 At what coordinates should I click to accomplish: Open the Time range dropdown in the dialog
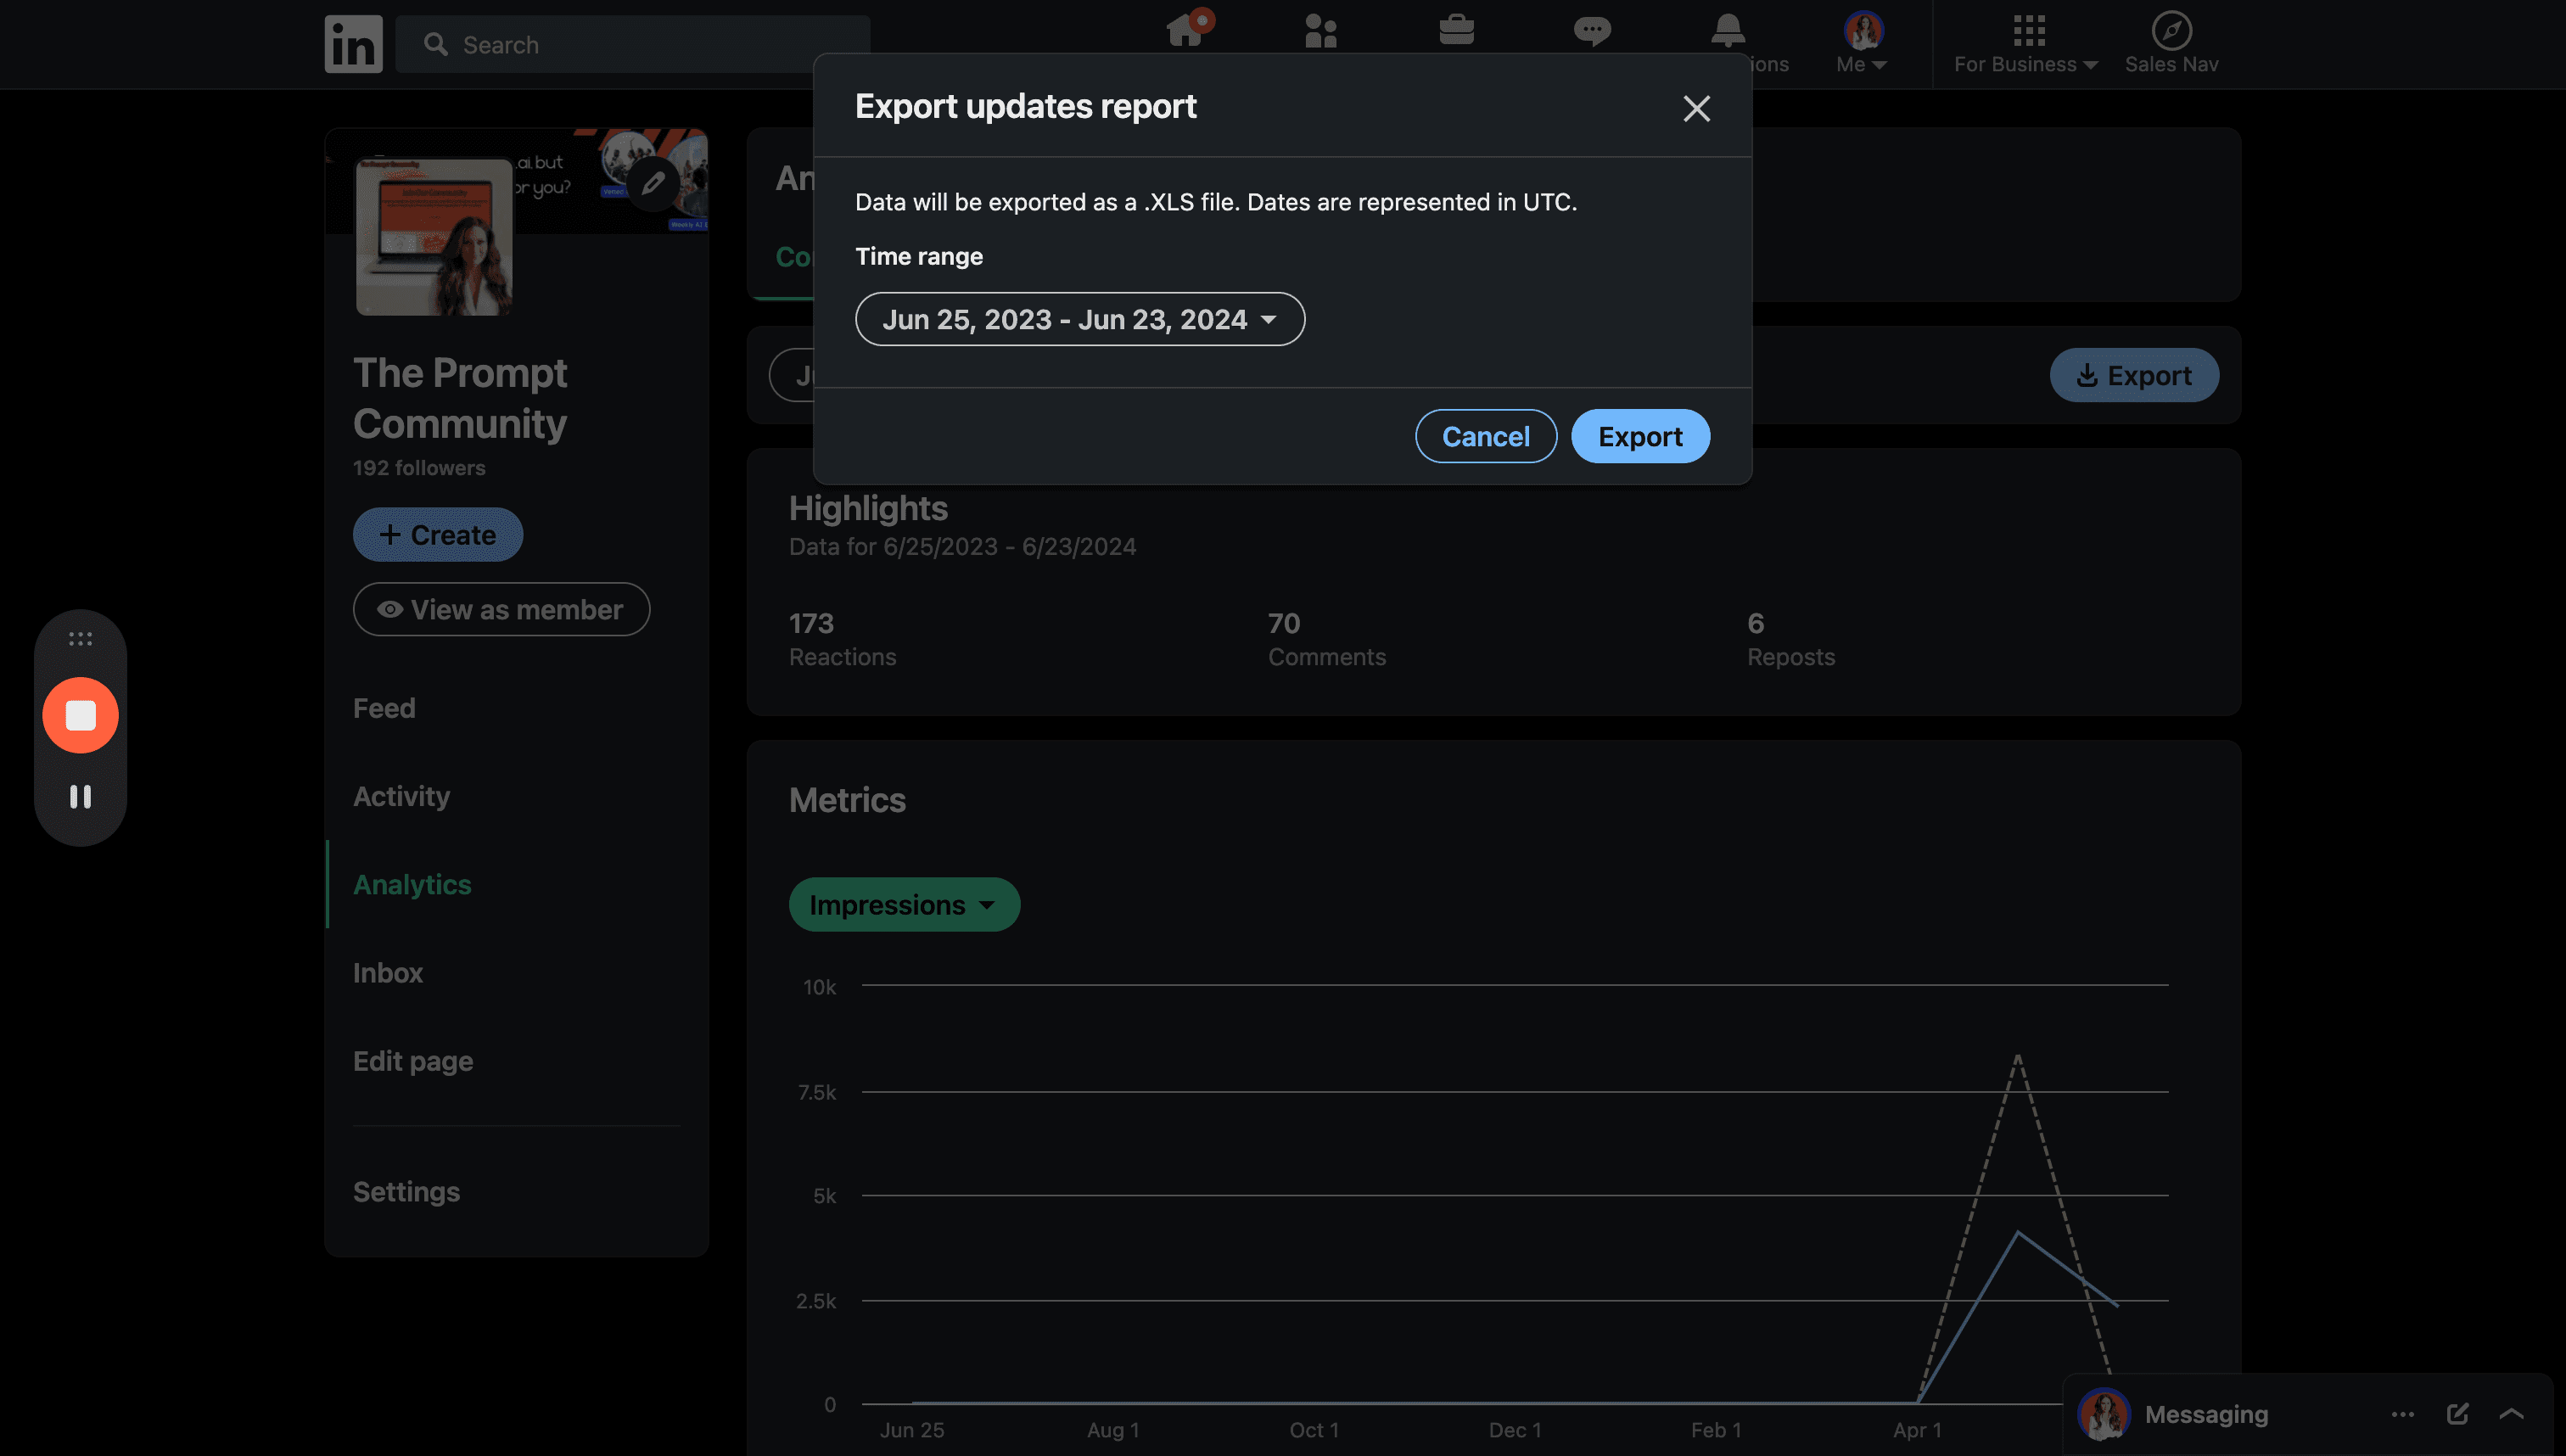pos(1080,319)
